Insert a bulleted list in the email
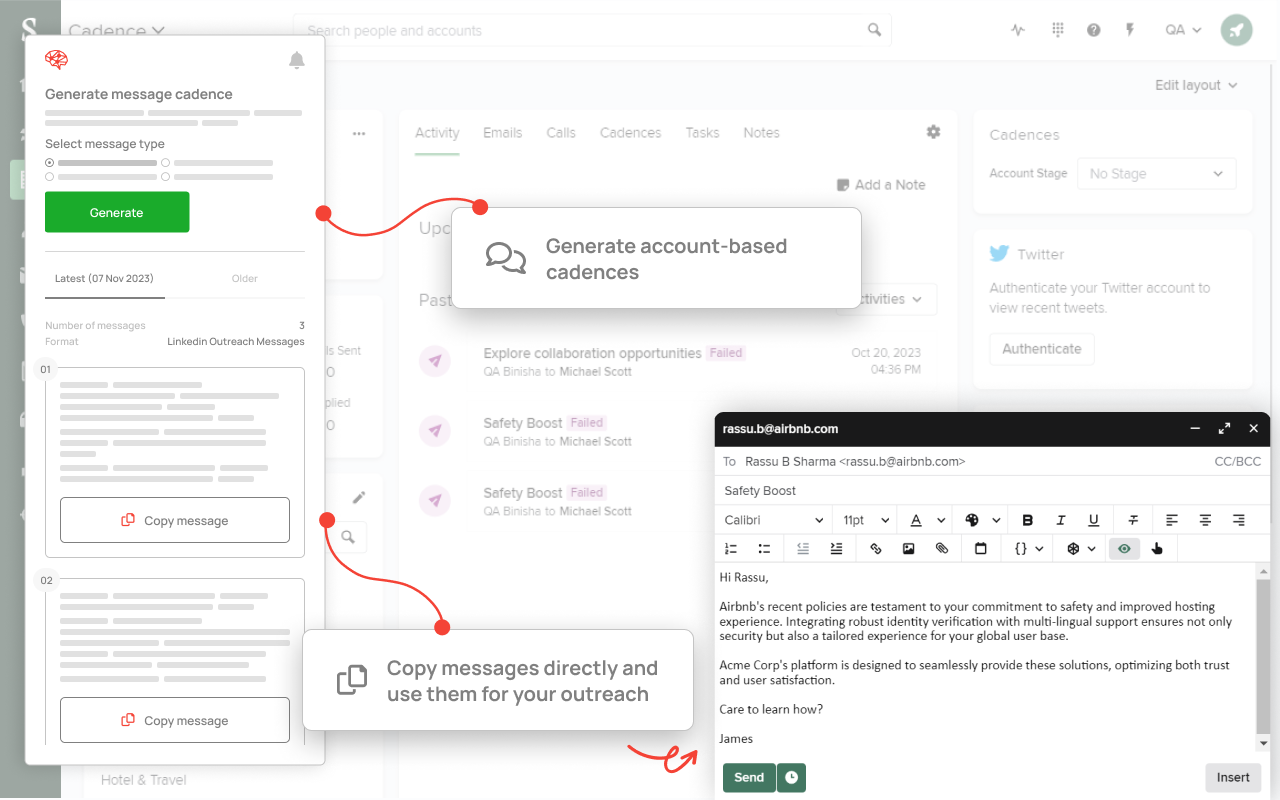This screenshot has height=800, width=1280. [x=764, y=549]
